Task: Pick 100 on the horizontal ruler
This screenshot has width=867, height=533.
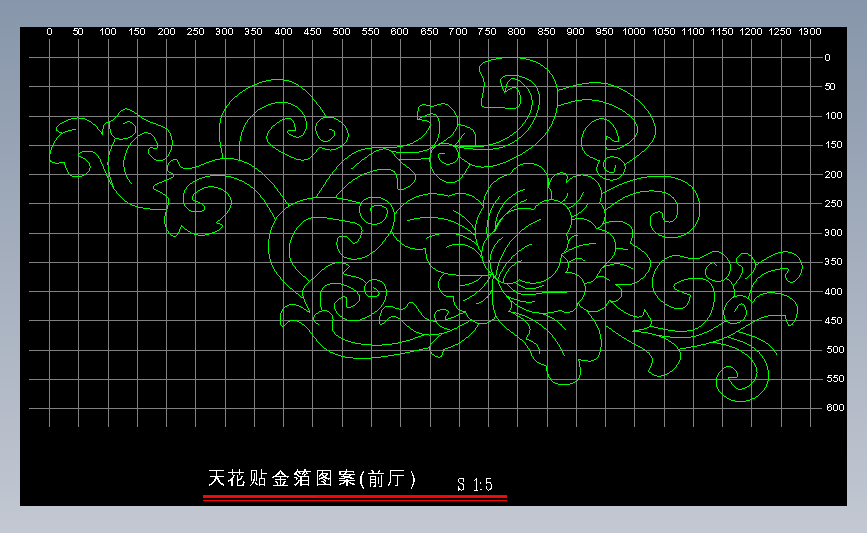Action: [x=108, y=32]
